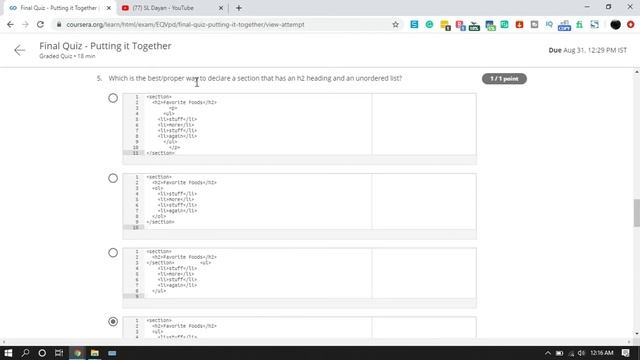Open the IQ extension icon
640x360 pixels.
click(549, 24)
